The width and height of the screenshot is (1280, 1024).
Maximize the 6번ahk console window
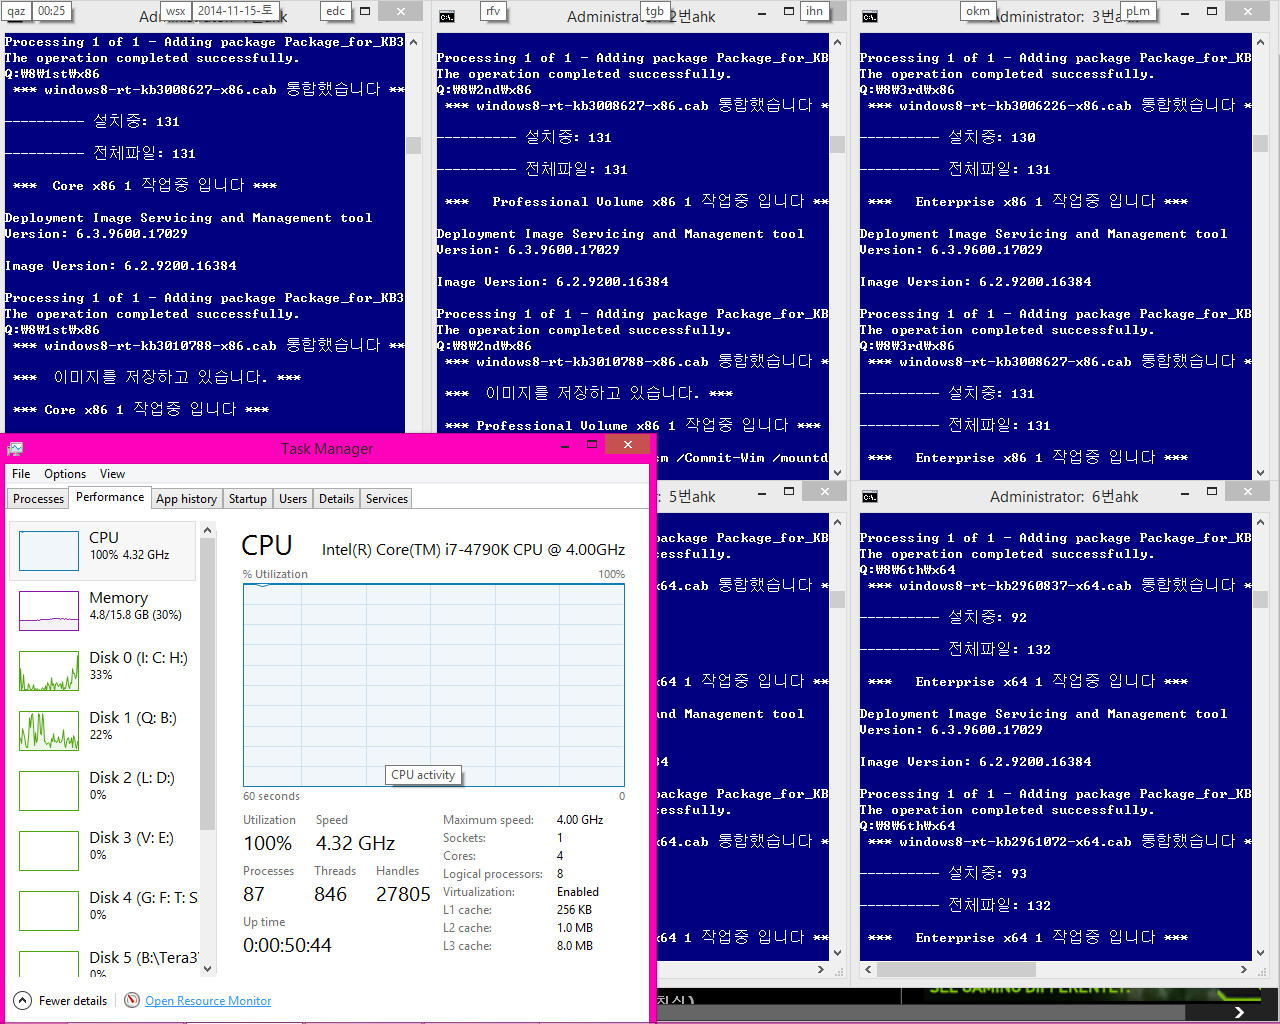pos(1212,491)
